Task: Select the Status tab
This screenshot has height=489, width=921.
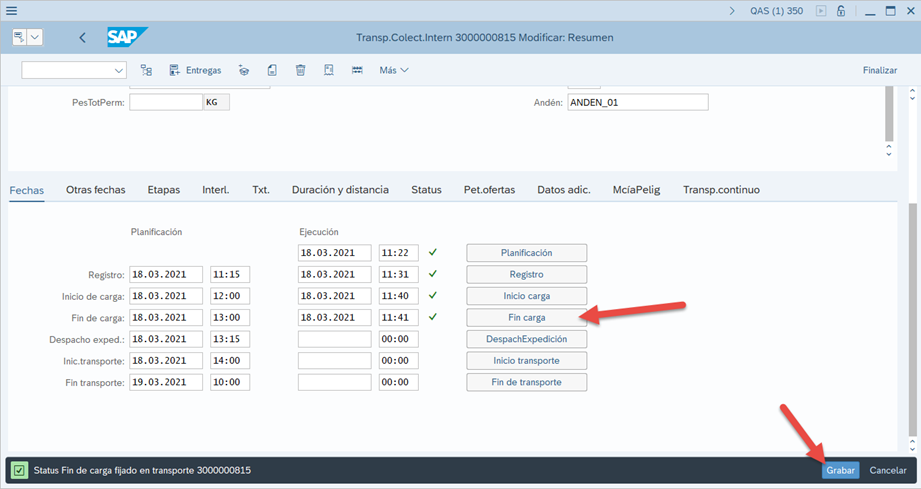Action: pyautogui.click(x=426, y=189)
